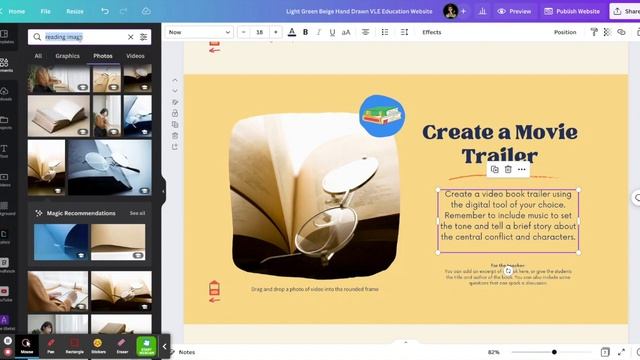Click the books graphic in blue circle
This screenshot has width=640, height=360.
(382, 116)
